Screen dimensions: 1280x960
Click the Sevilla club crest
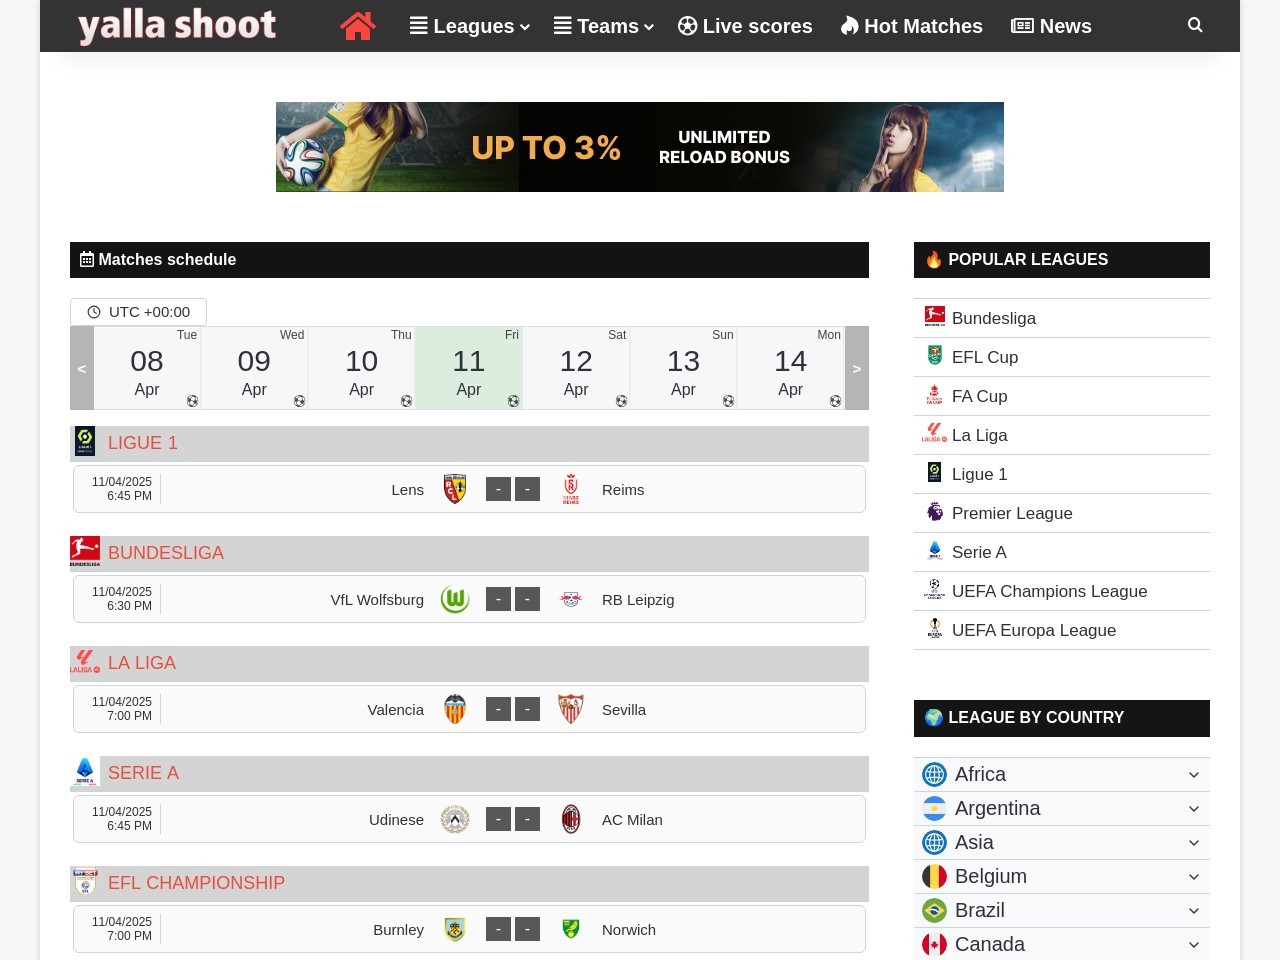click(x=571, y=709)
